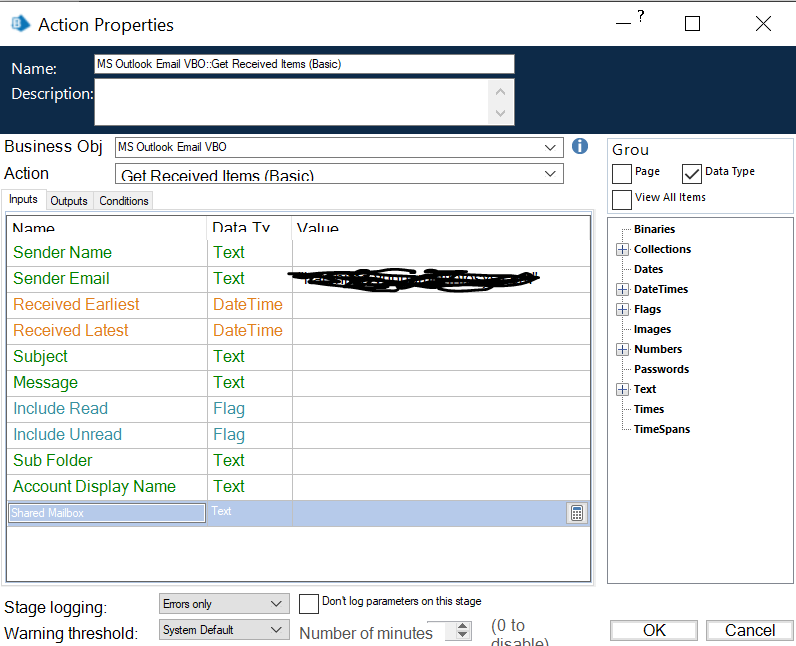
Task: Click the Sub Folder value cell
Action: 441,461
